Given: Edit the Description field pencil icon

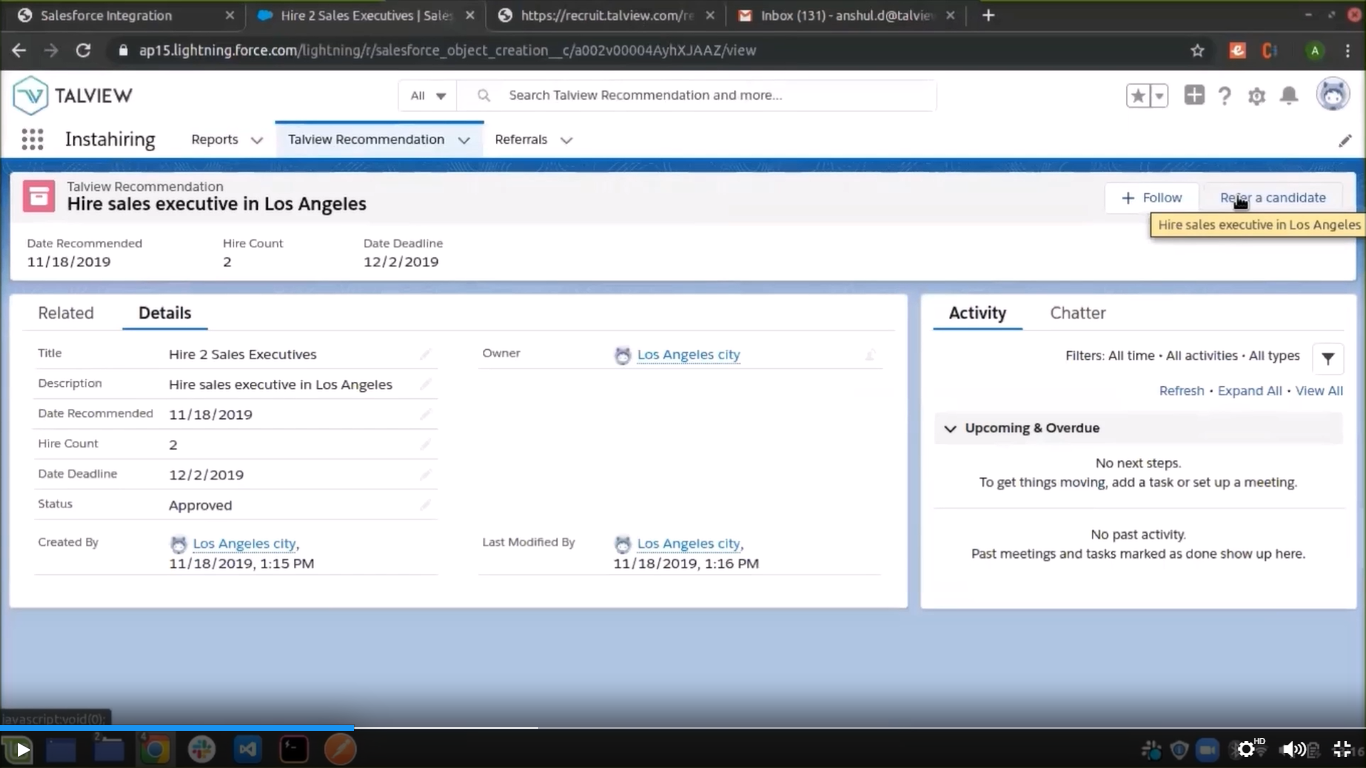Looking at the screenshot, I should pyautogui.click(x=425, y=384).
